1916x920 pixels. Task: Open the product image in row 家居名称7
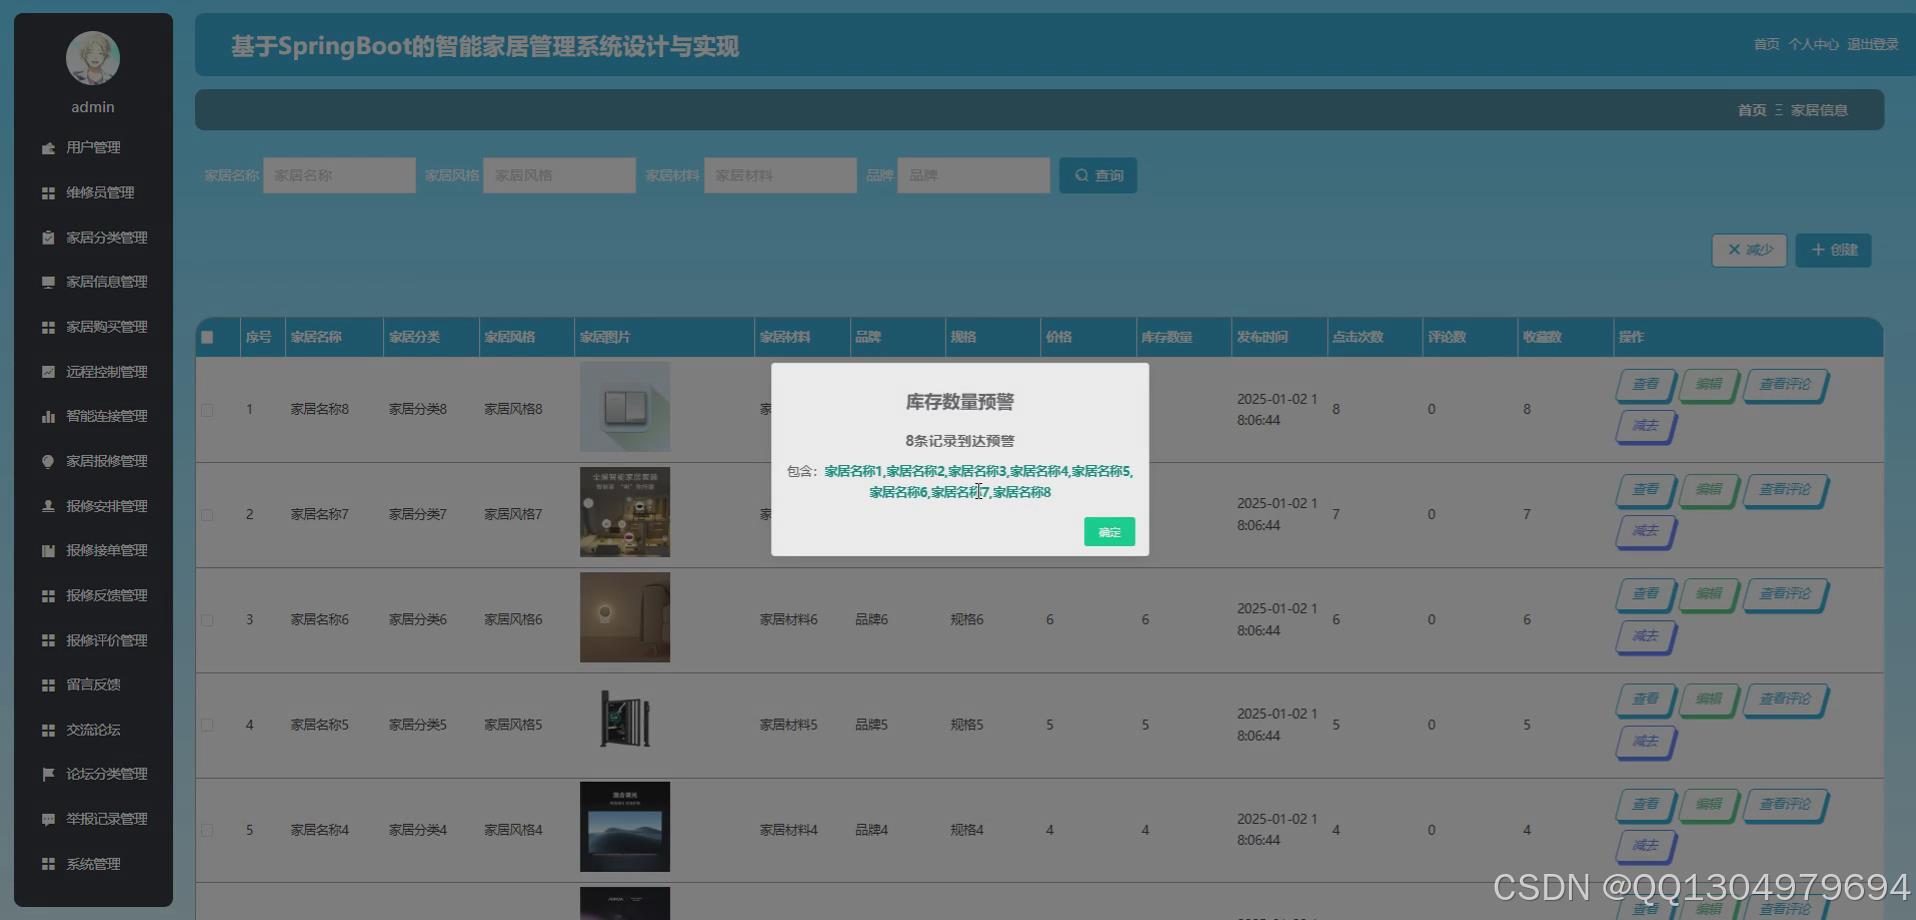[625, 512]
